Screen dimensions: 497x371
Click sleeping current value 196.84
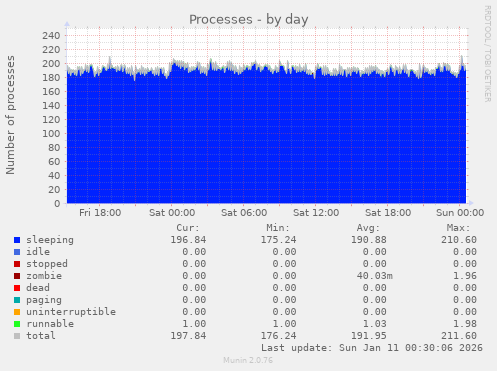pyautogui.click(x=188, y=240)
